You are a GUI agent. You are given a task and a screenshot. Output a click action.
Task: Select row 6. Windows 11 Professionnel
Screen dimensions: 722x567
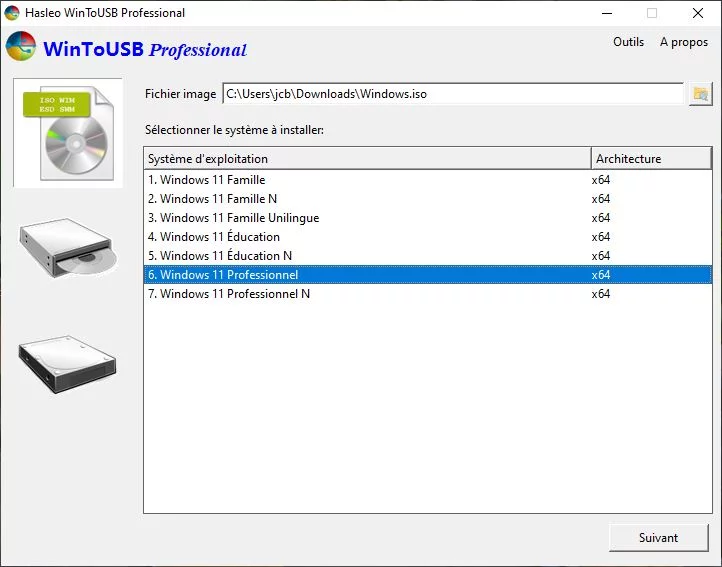coord(428,275)
